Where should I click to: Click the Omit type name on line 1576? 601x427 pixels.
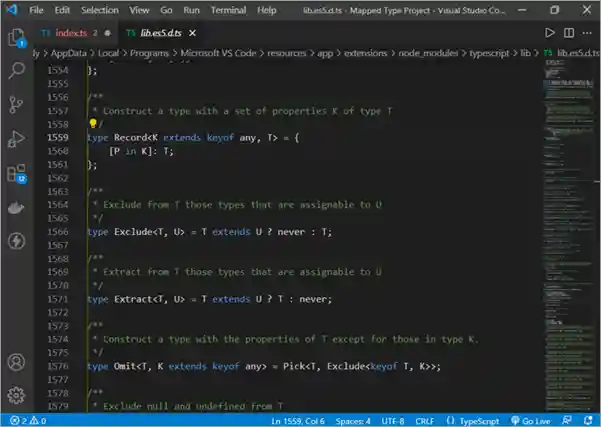tap(125, 366)
